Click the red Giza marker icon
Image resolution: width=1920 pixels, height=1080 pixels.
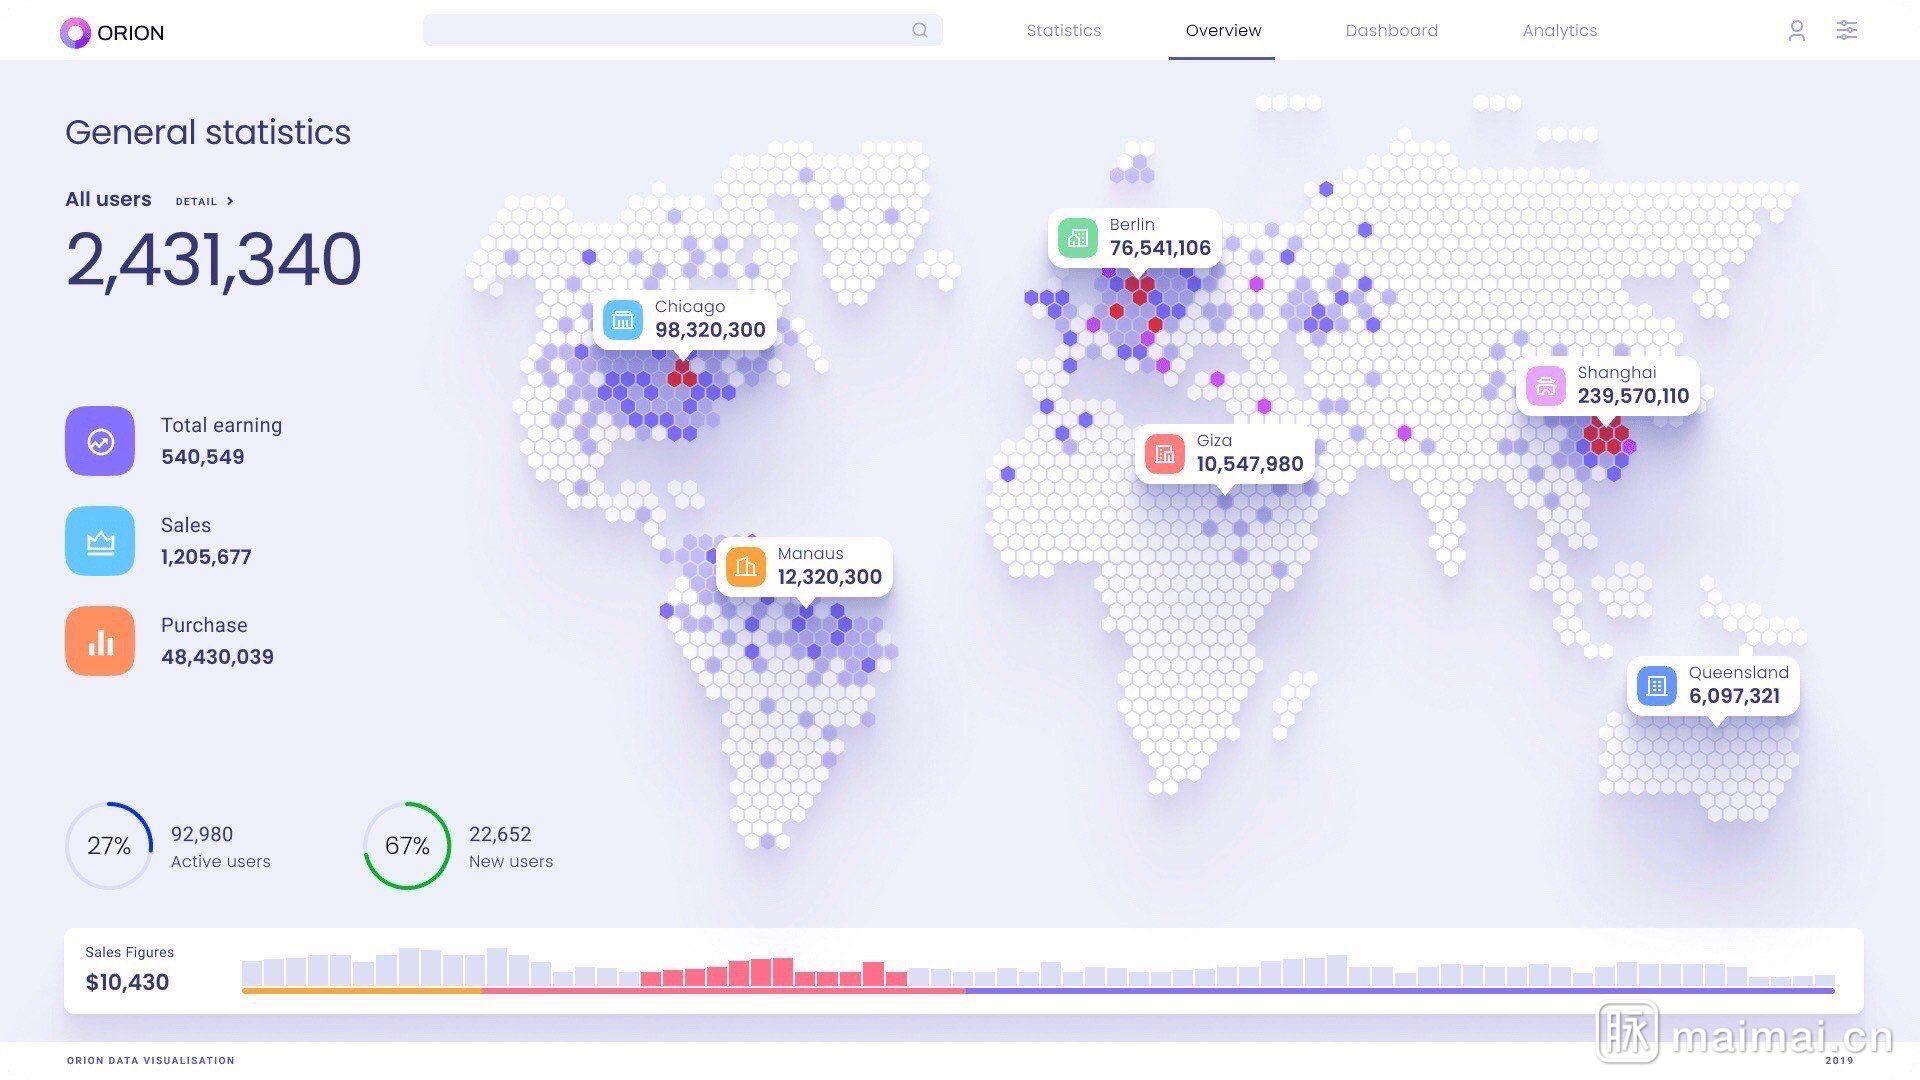click(x=1165, y=454)
